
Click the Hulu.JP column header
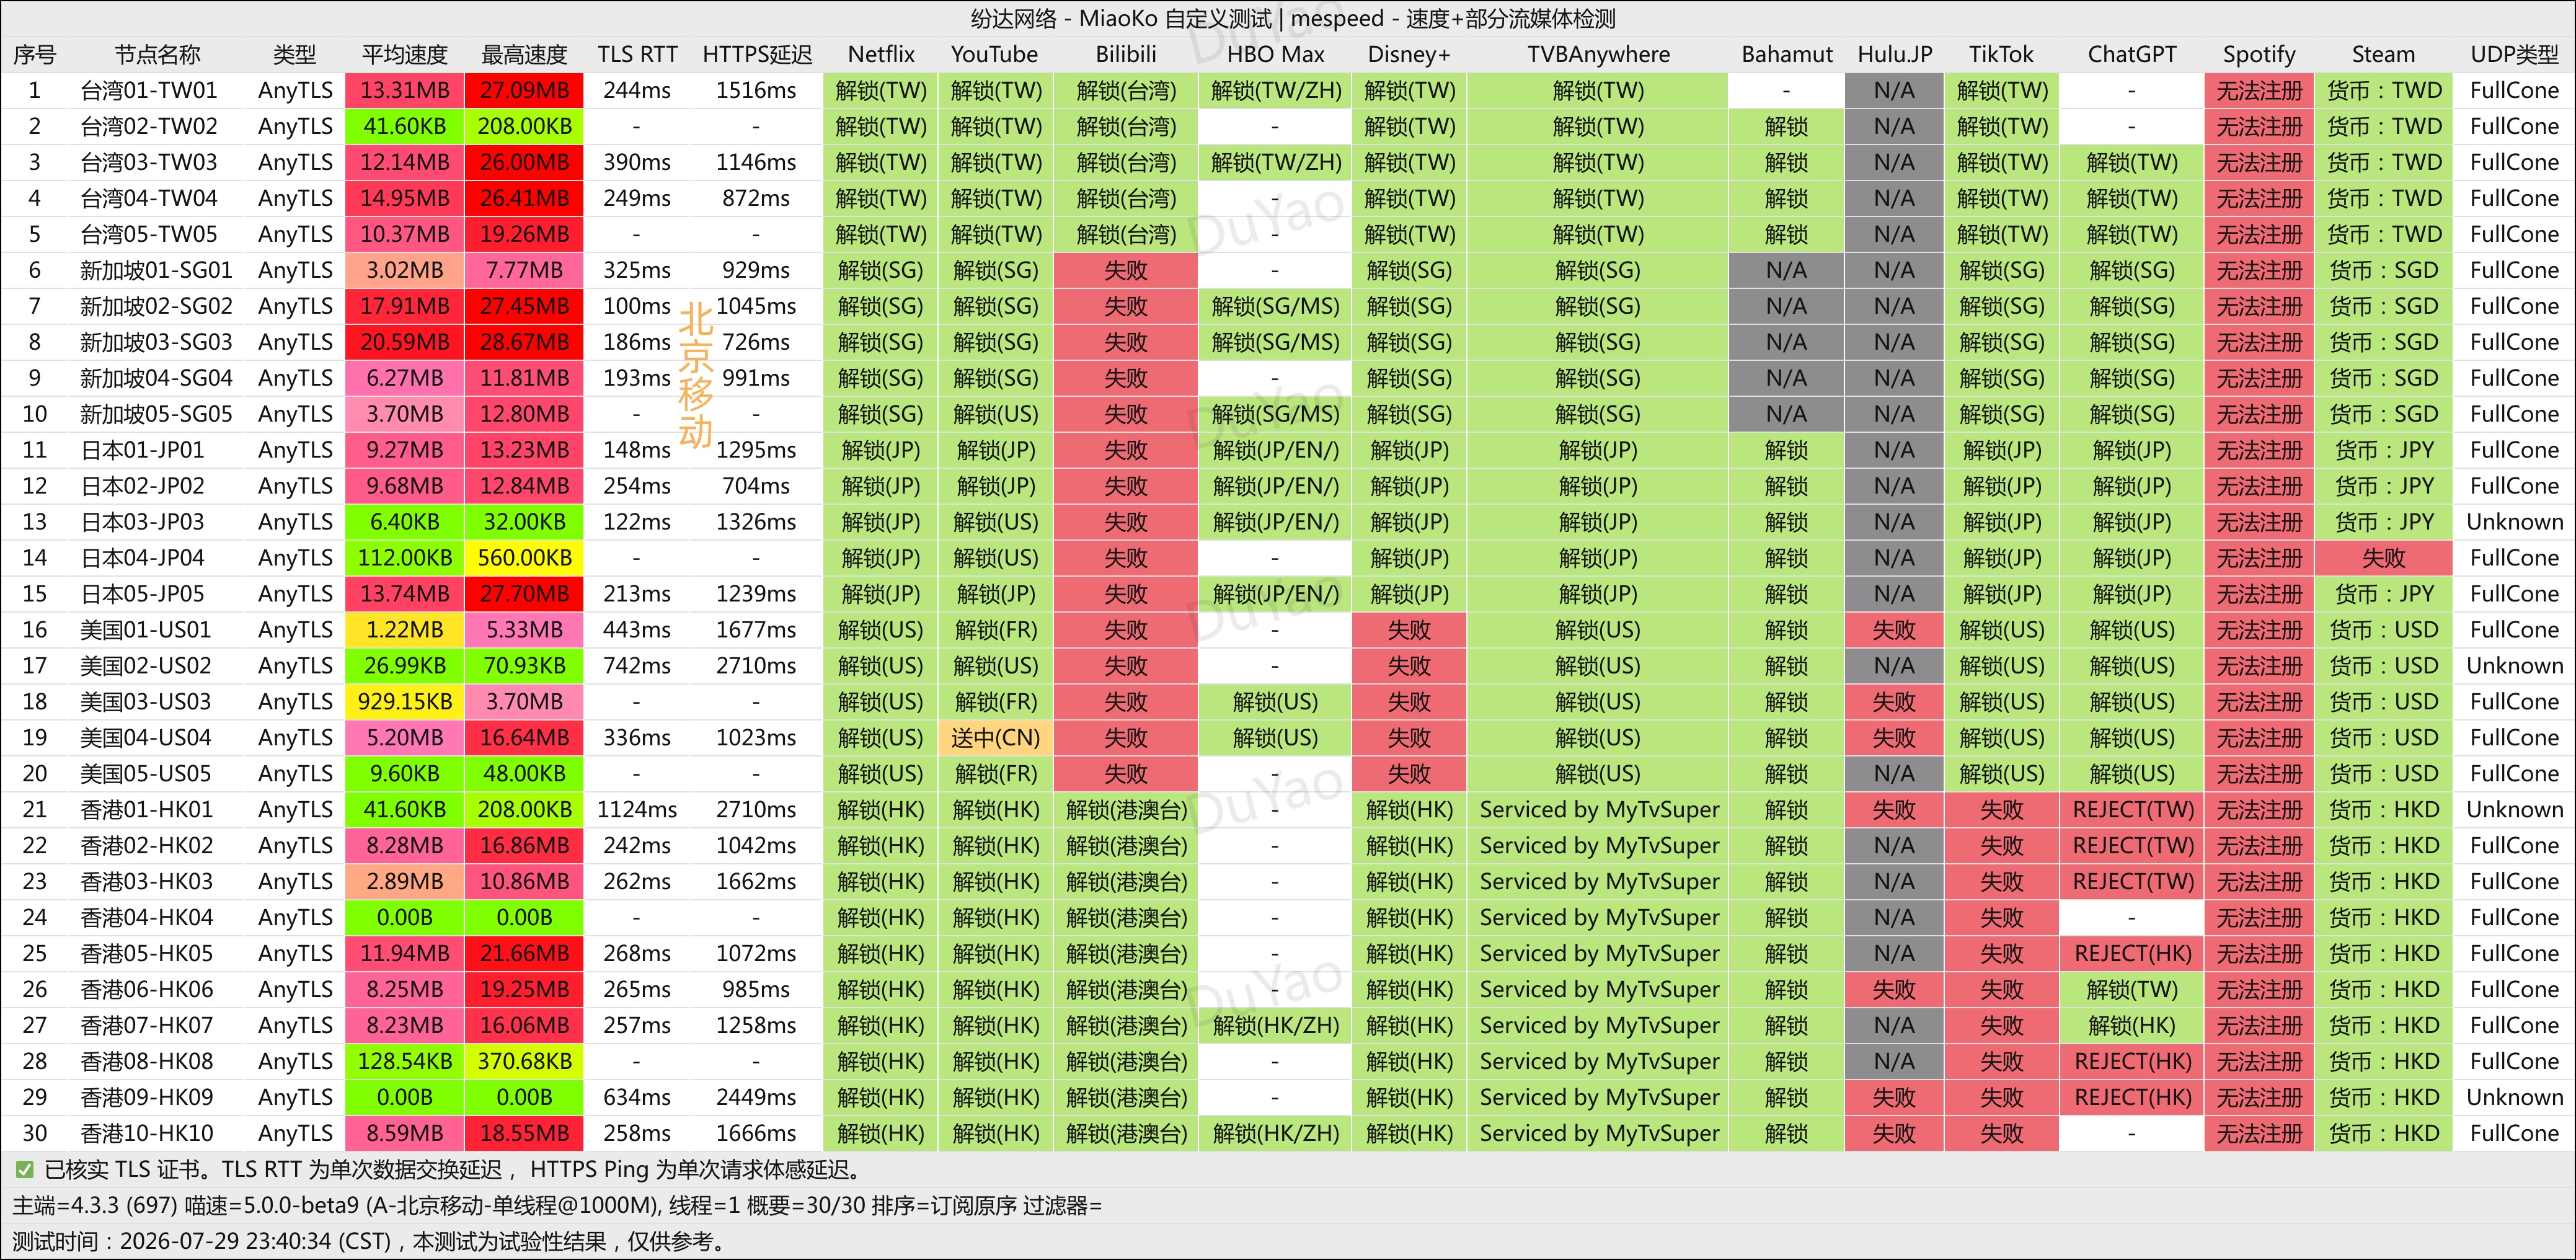(x=1894, y=54)
